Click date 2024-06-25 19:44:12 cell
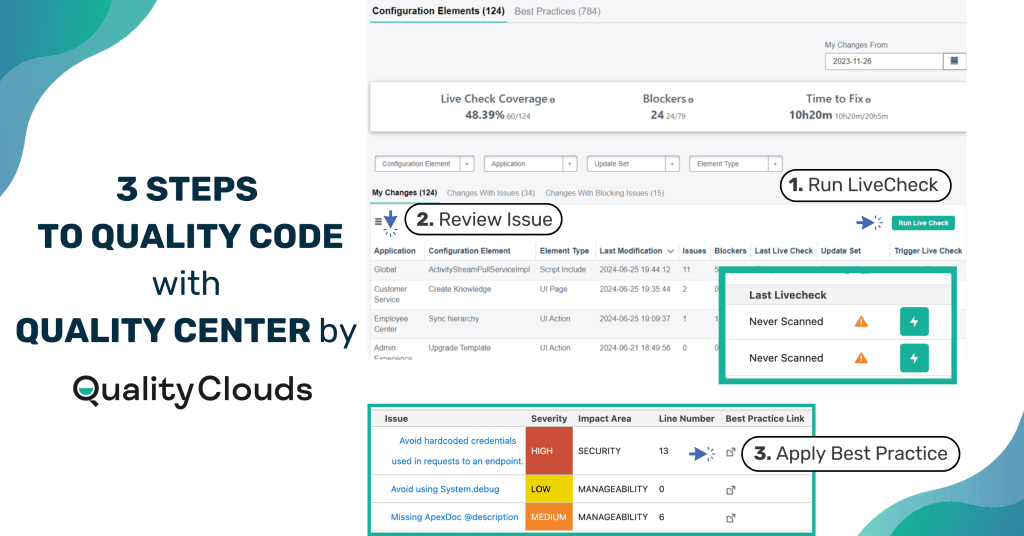Viewport: 1024px width, 536px height. 635,269
